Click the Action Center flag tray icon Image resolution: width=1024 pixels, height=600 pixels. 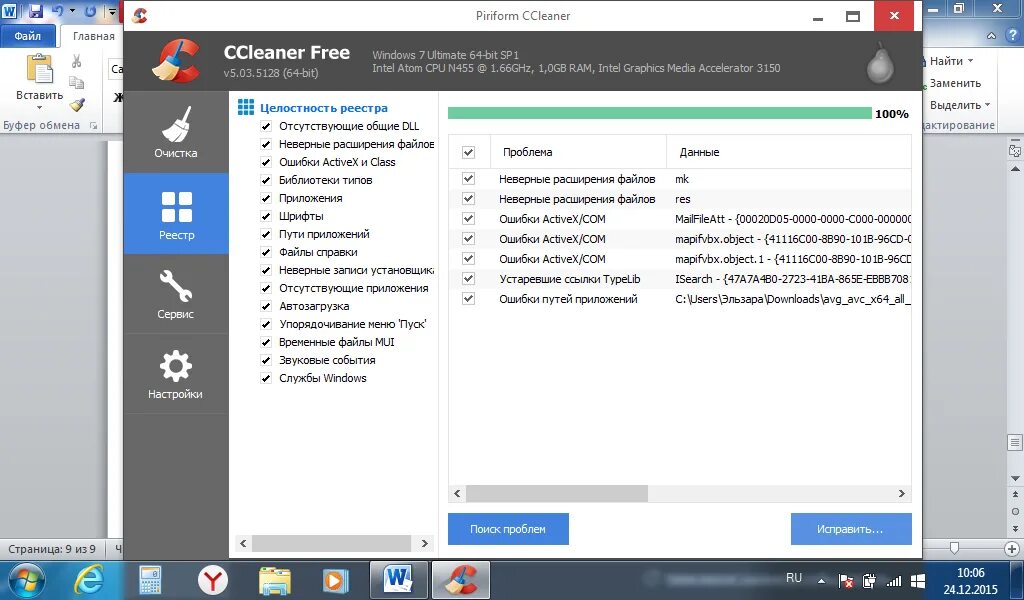click(x=845, y=580)
